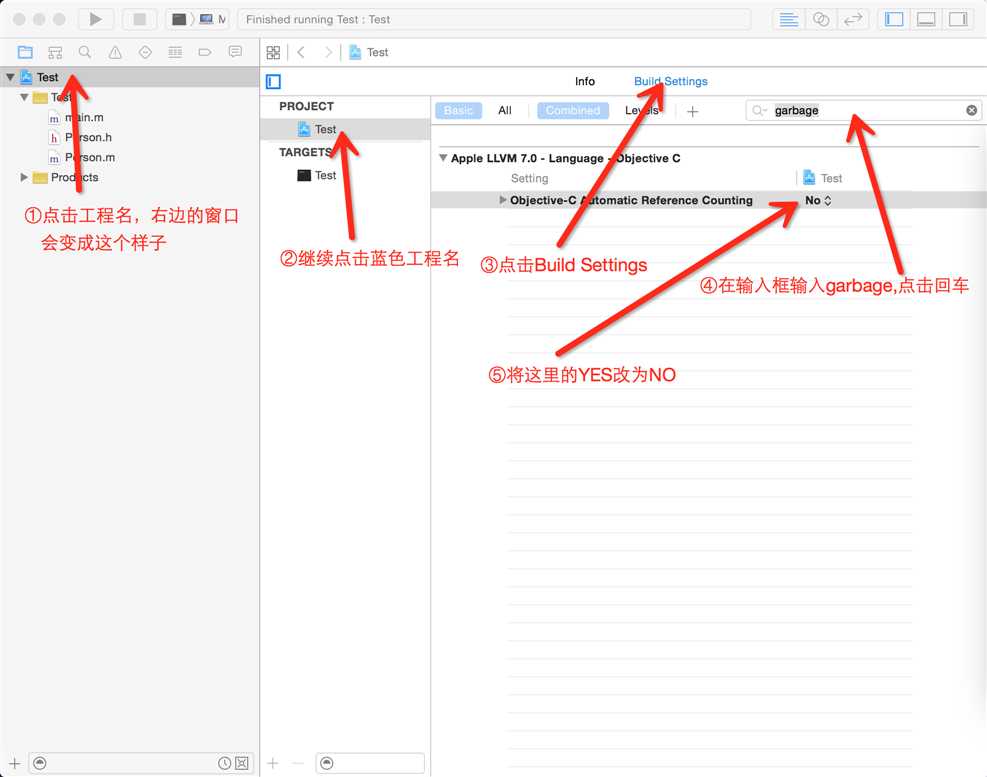Image resolution: width=987 pixels, height=777 pixels.
Task: Open the related items grid menu
Action: tap(273, 52)
